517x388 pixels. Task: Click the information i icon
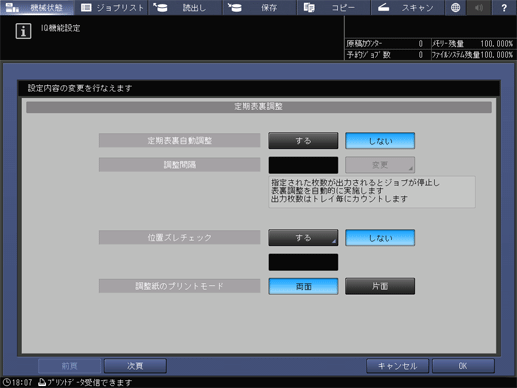[23, 31]
